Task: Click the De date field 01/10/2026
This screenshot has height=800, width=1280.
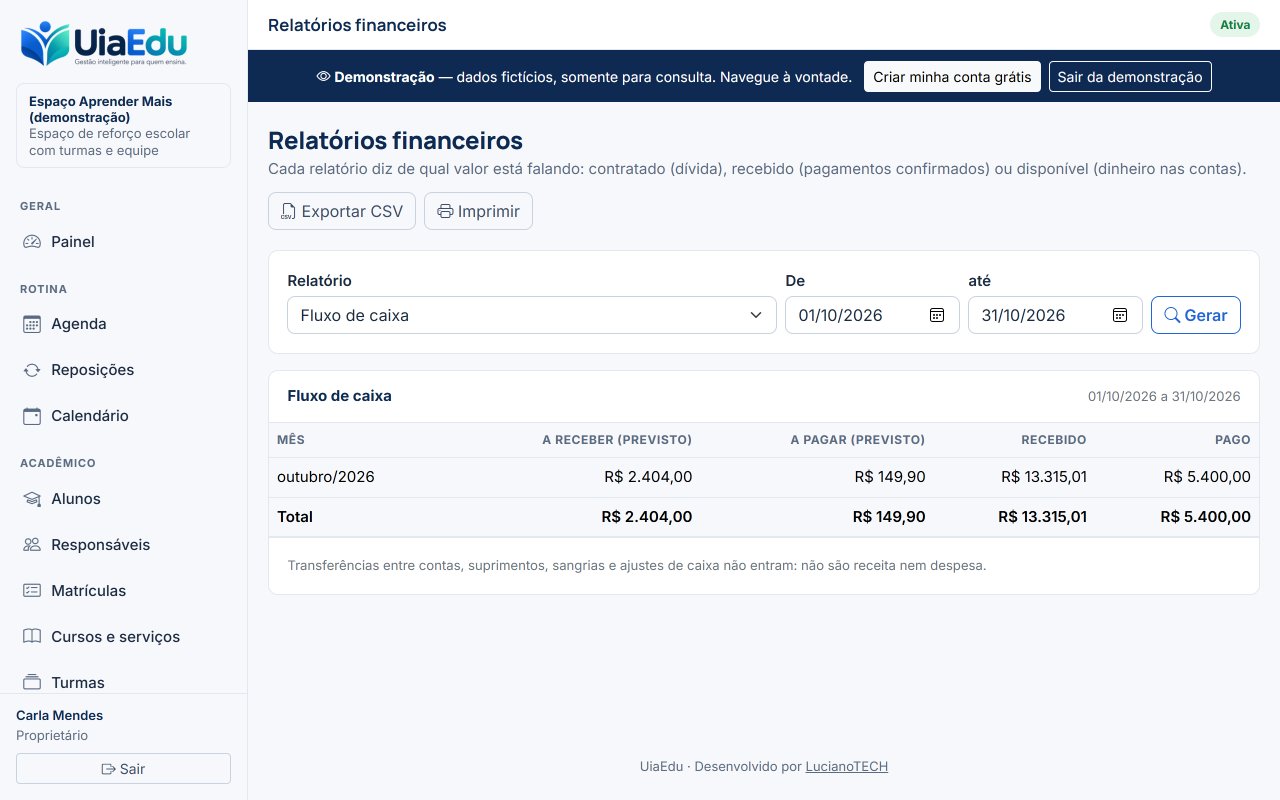Action: click(872, 315)
